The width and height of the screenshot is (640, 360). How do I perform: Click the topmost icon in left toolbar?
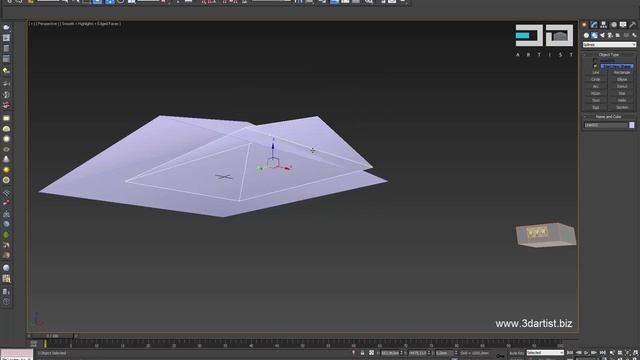[x=6, y=28]
